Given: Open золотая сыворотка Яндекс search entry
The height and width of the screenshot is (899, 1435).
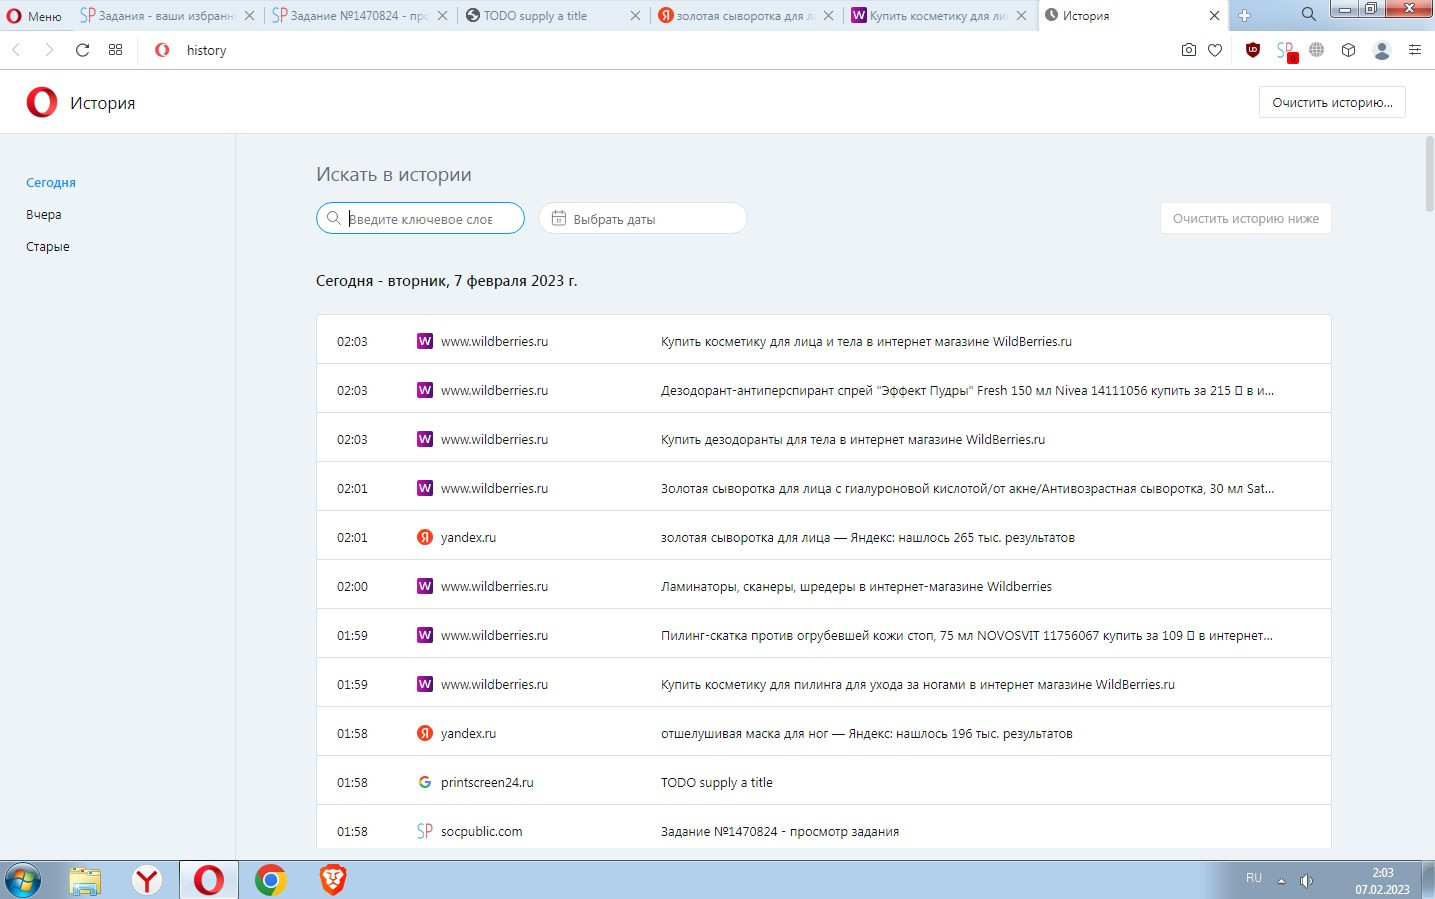Looking at the screenshot, I should tap(823, 536).
